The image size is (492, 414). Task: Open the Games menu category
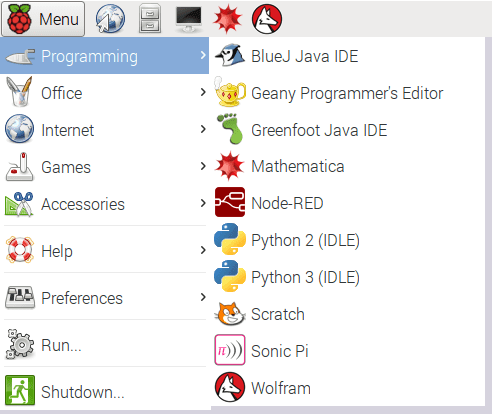(105, 167)
